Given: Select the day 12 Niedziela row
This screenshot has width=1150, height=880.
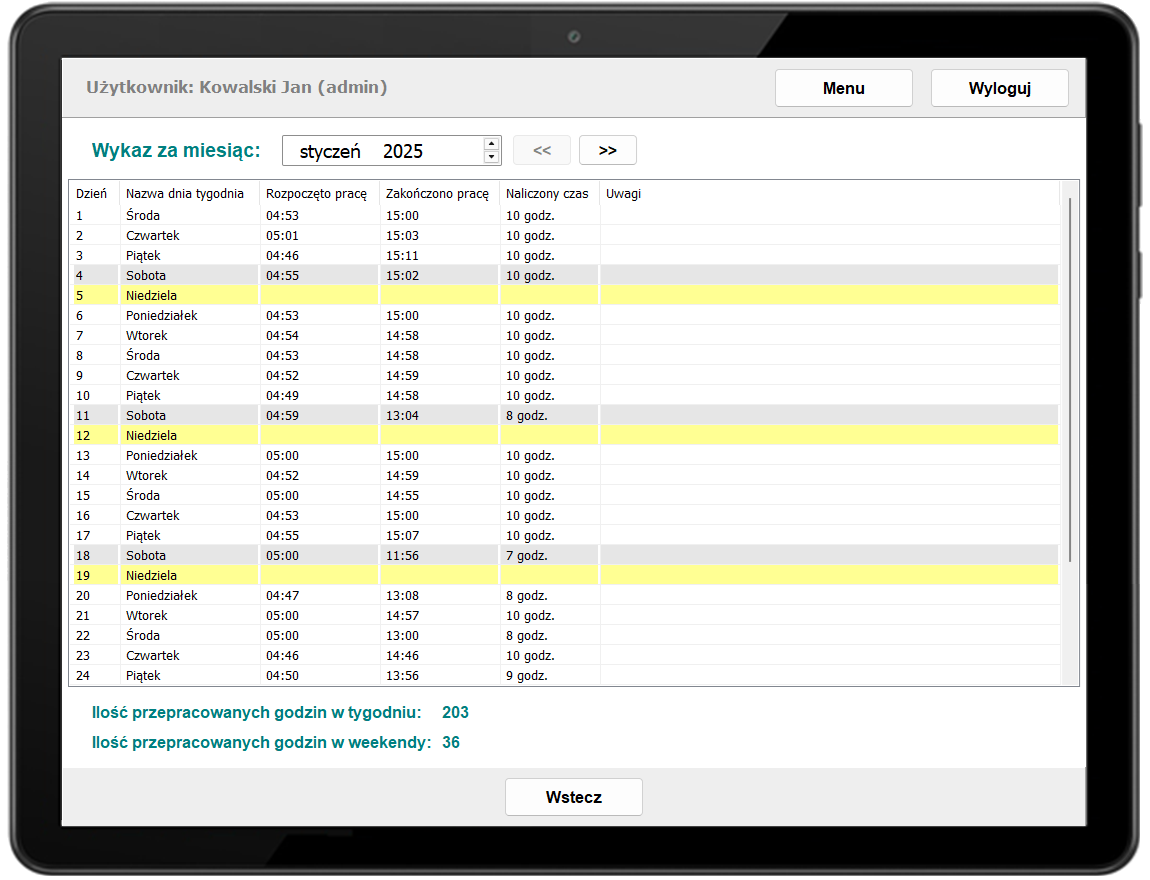Looking at the screenshot, I should click(x=565, y=436).
